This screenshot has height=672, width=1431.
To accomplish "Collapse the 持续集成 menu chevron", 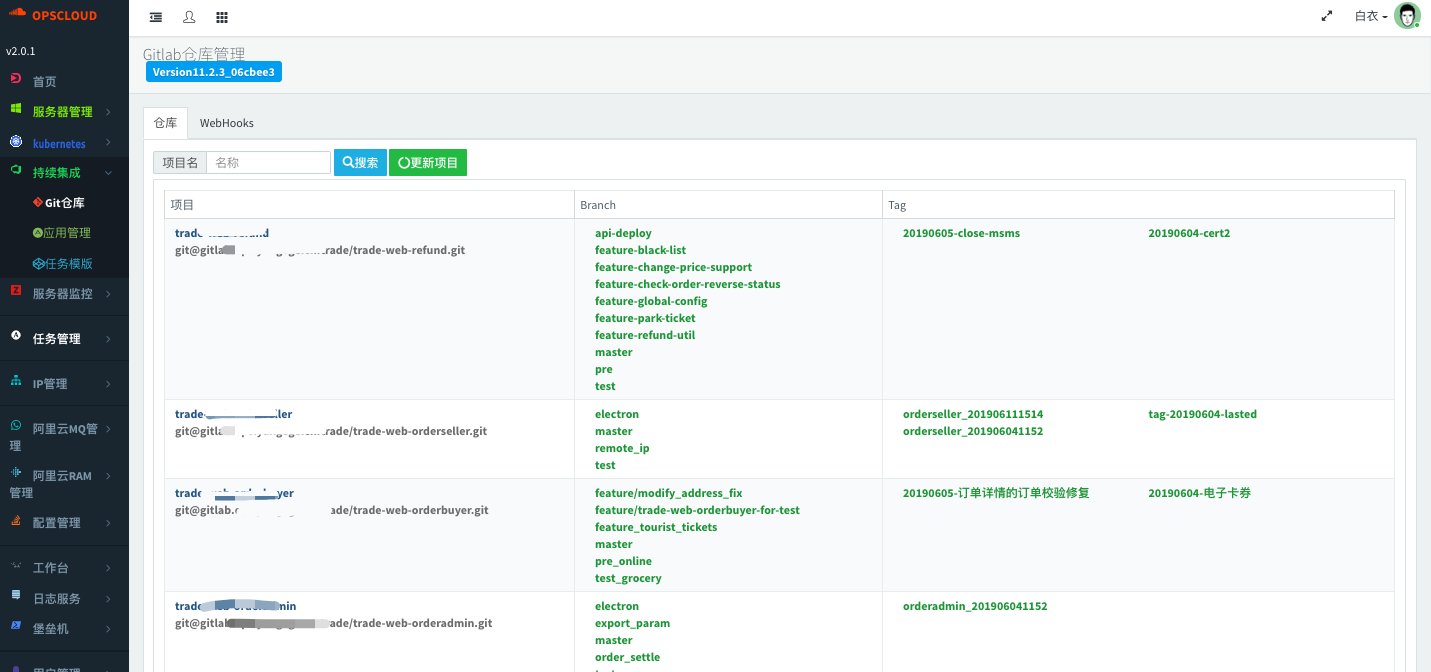I will (x=108, y=172).
